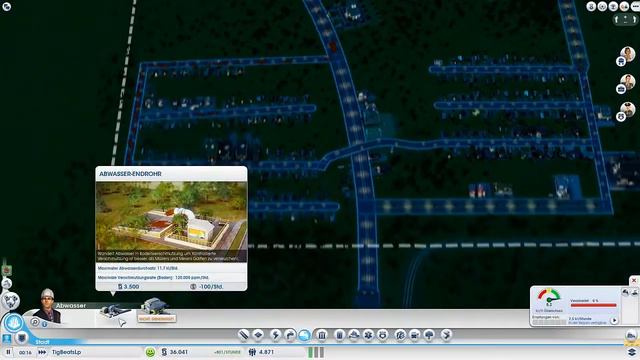Click the magnifier icon beside the advisor
640x360 pixels.
pyautogui.click(x=35, y=322)
